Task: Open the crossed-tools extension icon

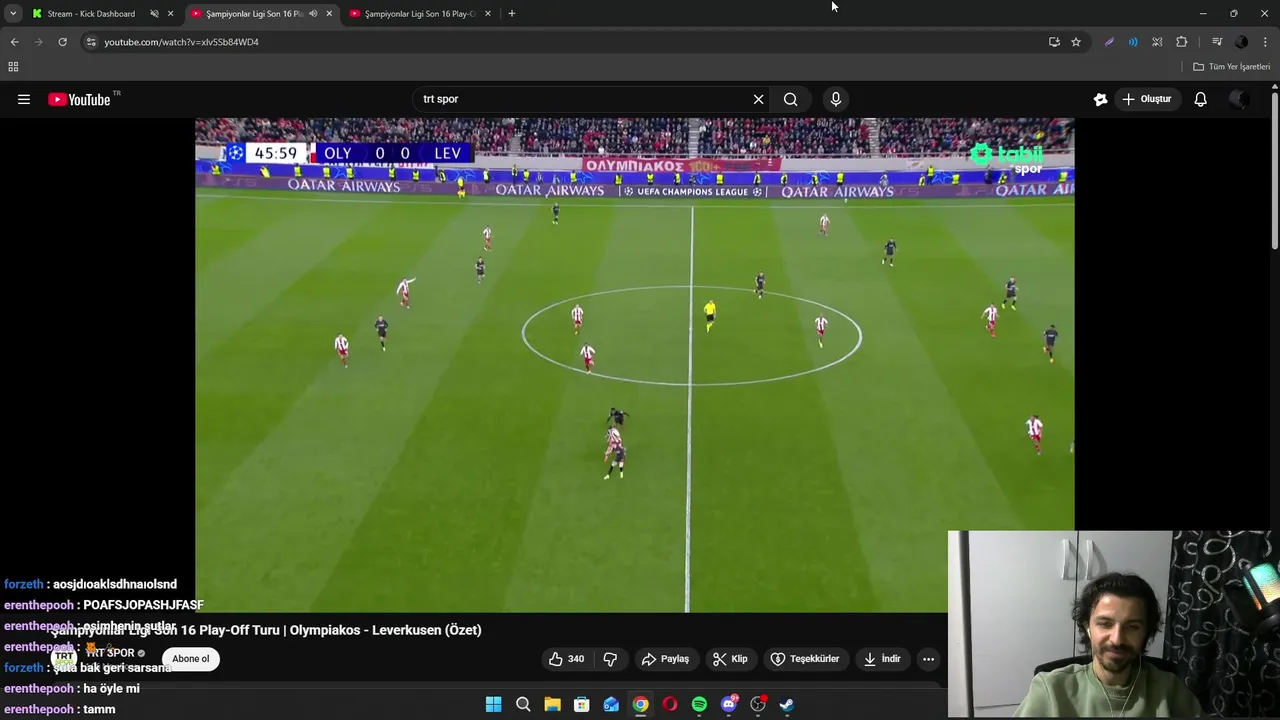Action: (1157, 42)
